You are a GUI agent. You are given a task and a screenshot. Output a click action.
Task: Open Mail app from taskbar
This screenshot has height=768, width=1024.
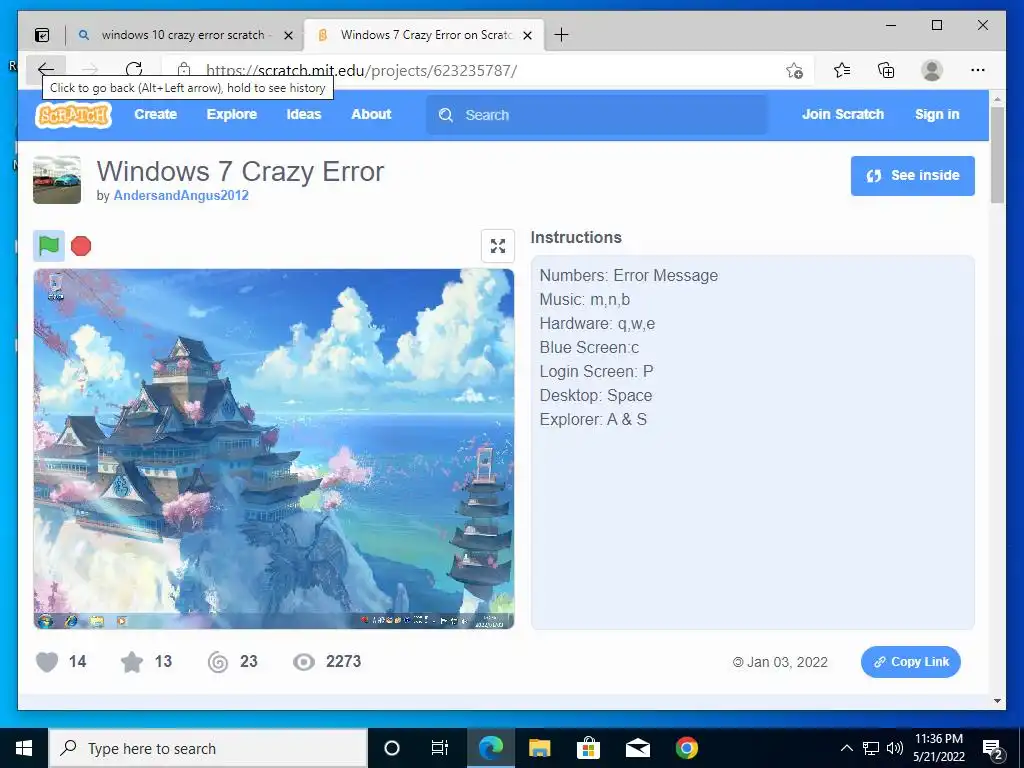pos(637,748)
